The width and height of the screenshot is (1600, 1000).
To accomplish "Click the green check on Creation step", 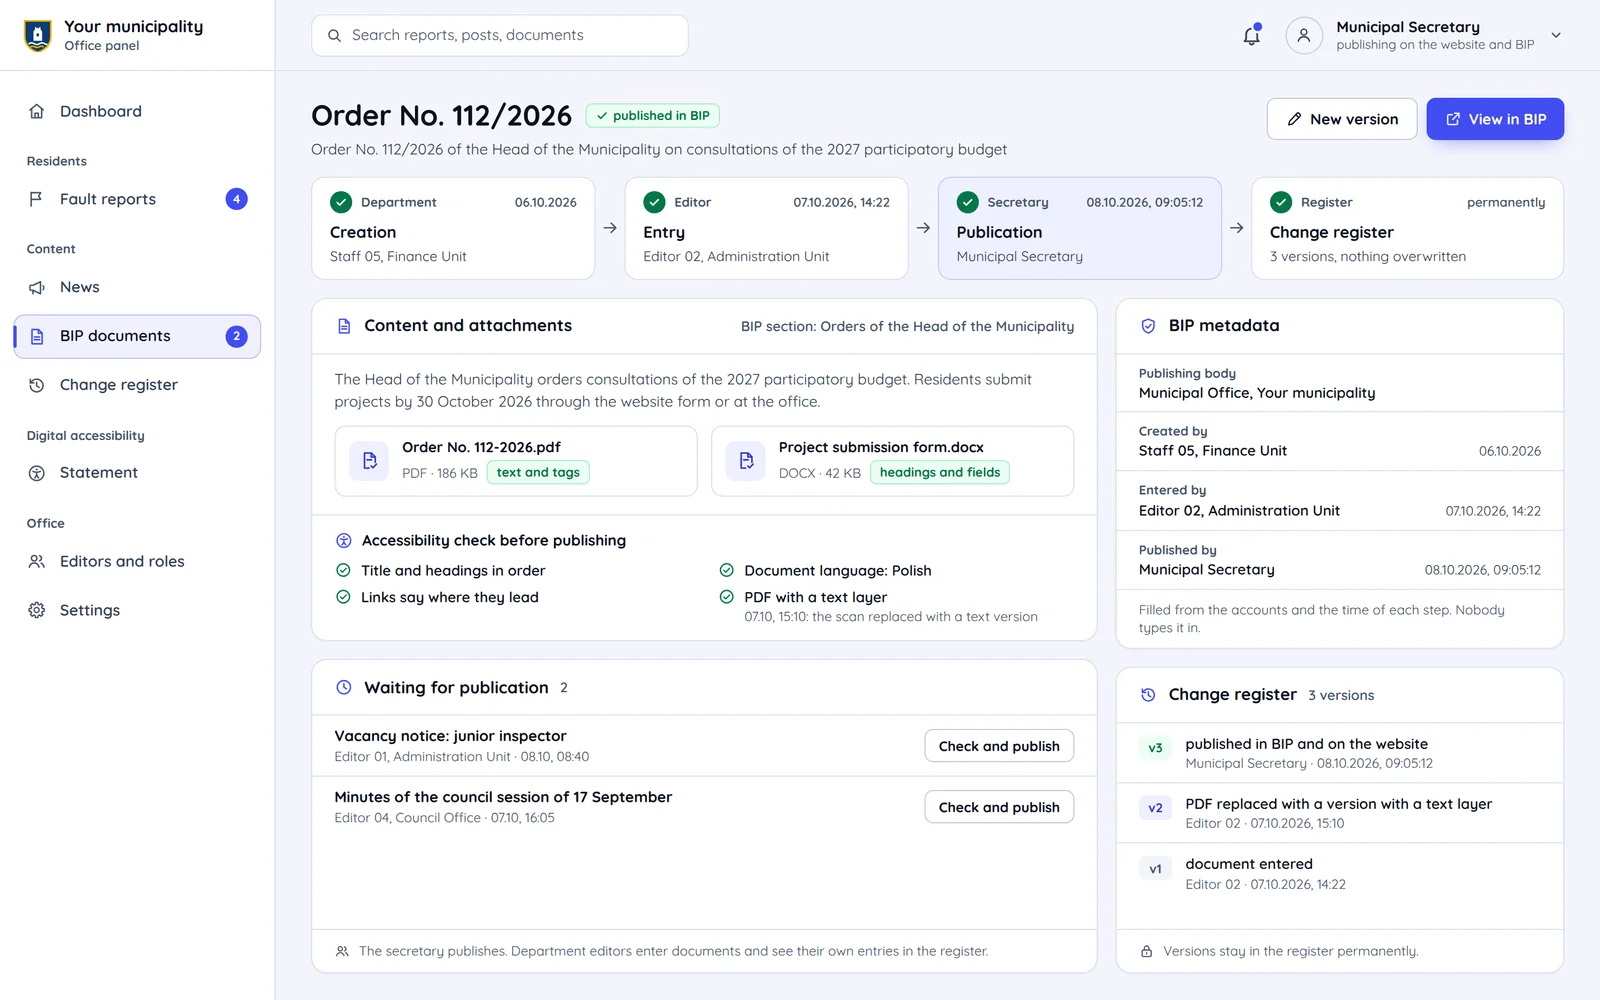I will tap(341, 202).
